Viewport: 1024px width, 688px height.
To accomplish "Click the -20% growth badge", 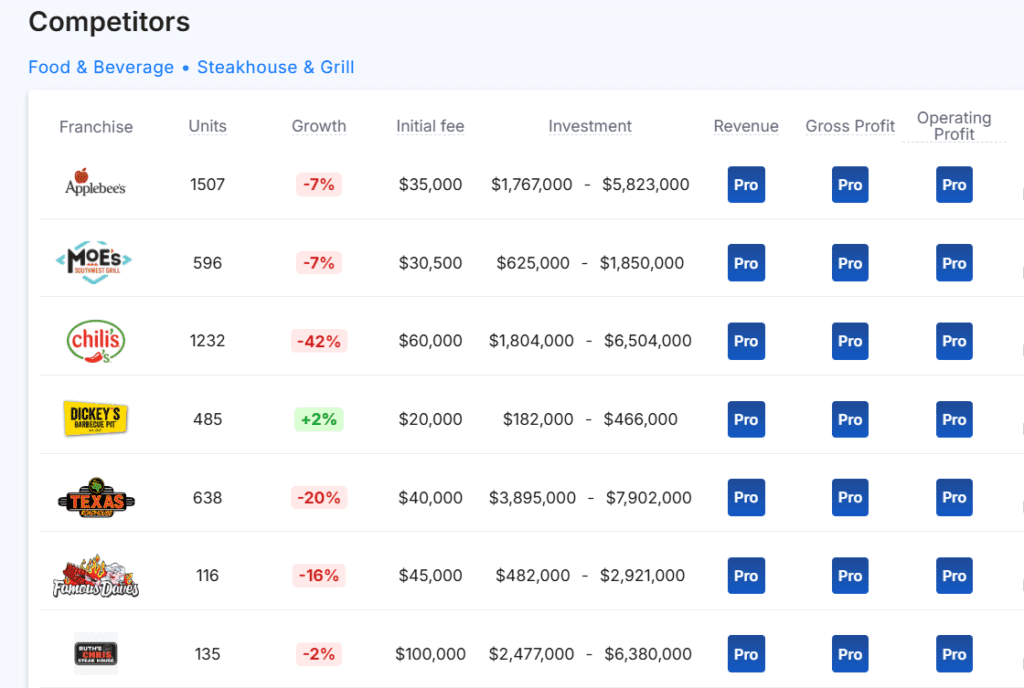I will [319, 497].
